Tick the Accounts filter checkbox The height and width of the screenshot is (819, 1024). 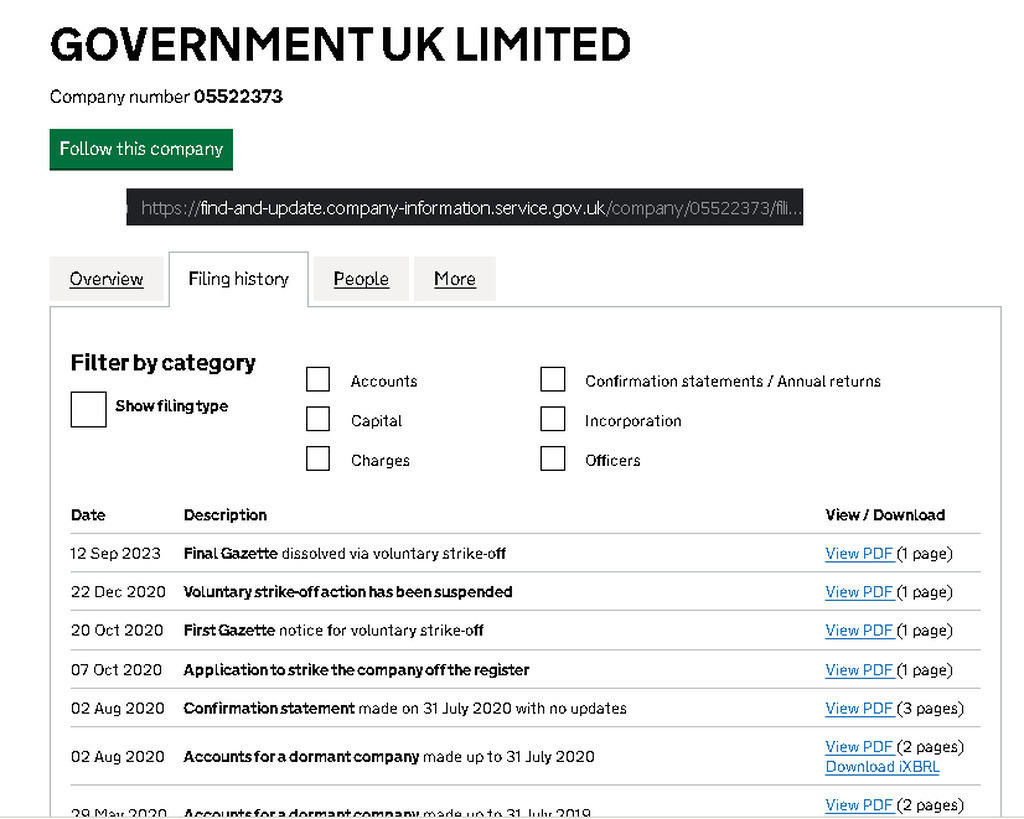tap(318, 380)
